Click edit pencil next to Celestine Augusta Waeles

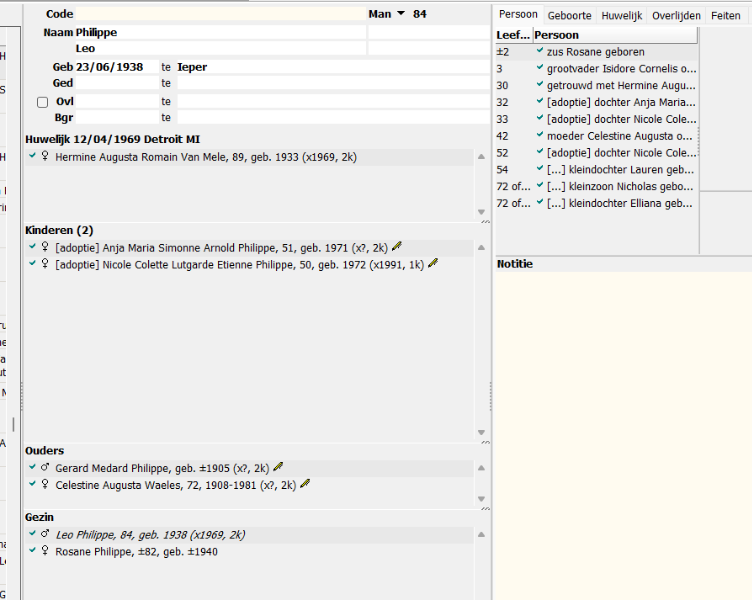point(305,484)
